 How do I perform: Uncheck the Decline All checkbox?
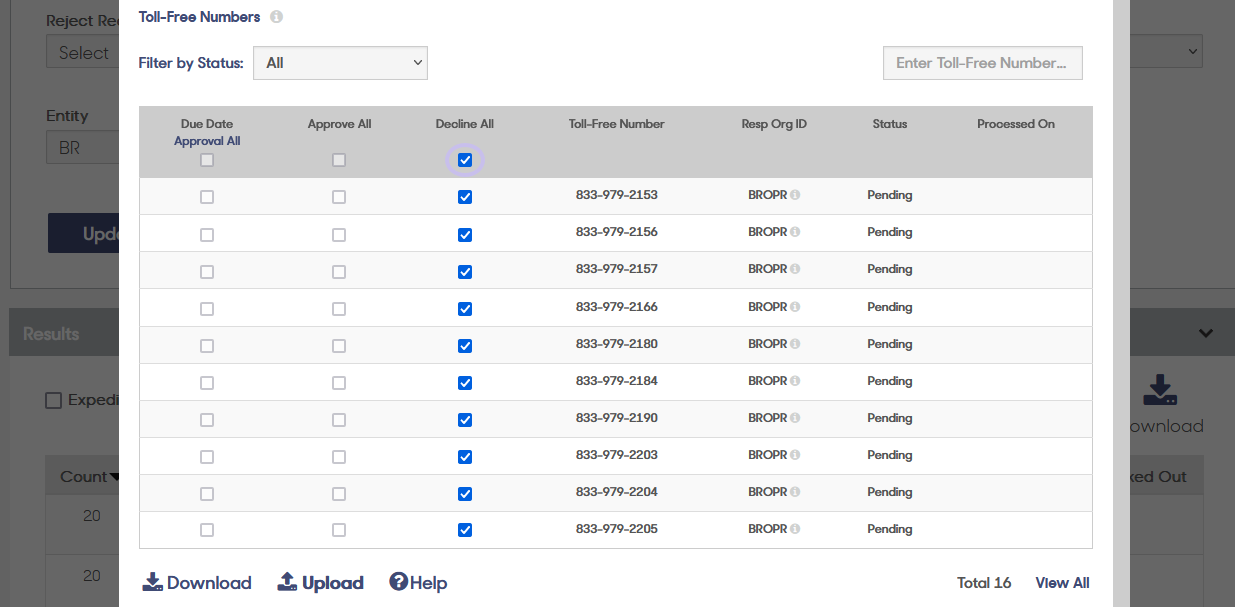[464, 159]
